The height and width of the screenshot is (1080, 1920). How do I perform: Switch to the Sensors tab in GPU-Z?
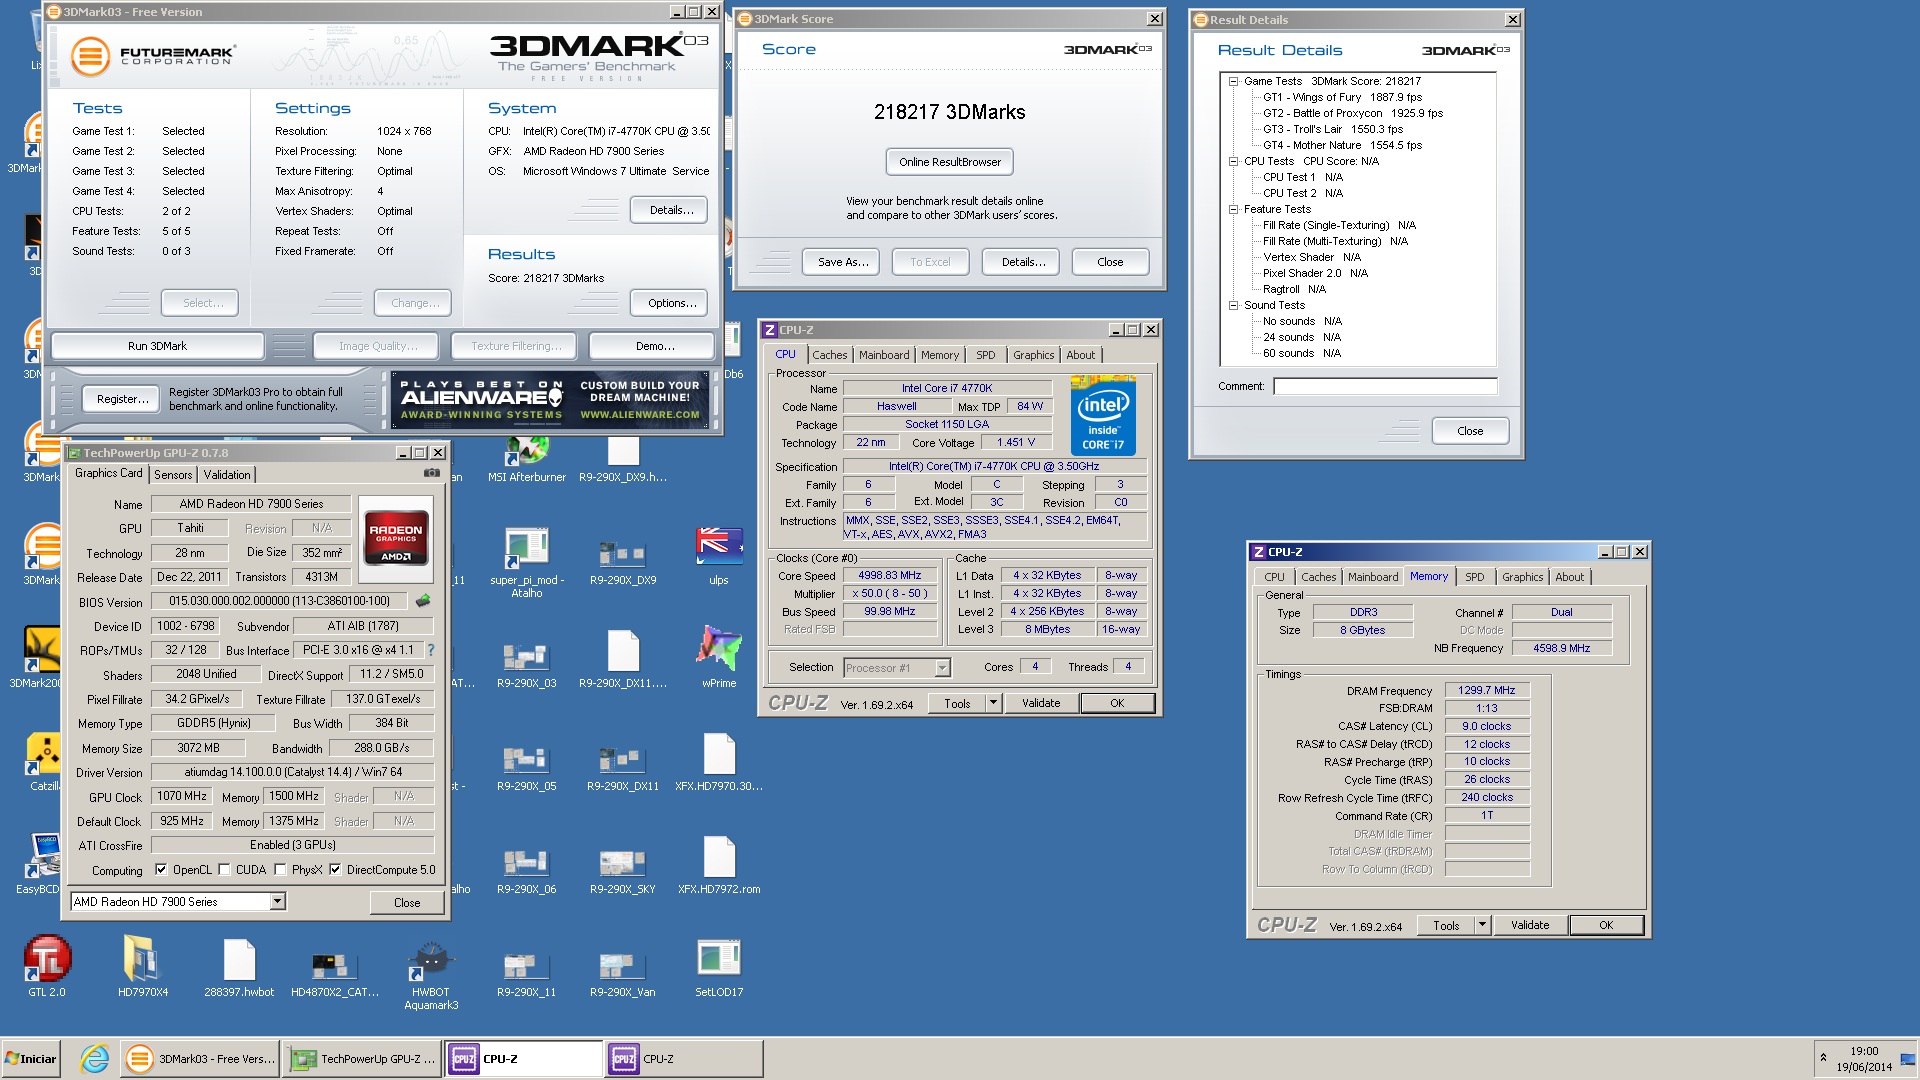pyautogui.click(x=173, y=475)
